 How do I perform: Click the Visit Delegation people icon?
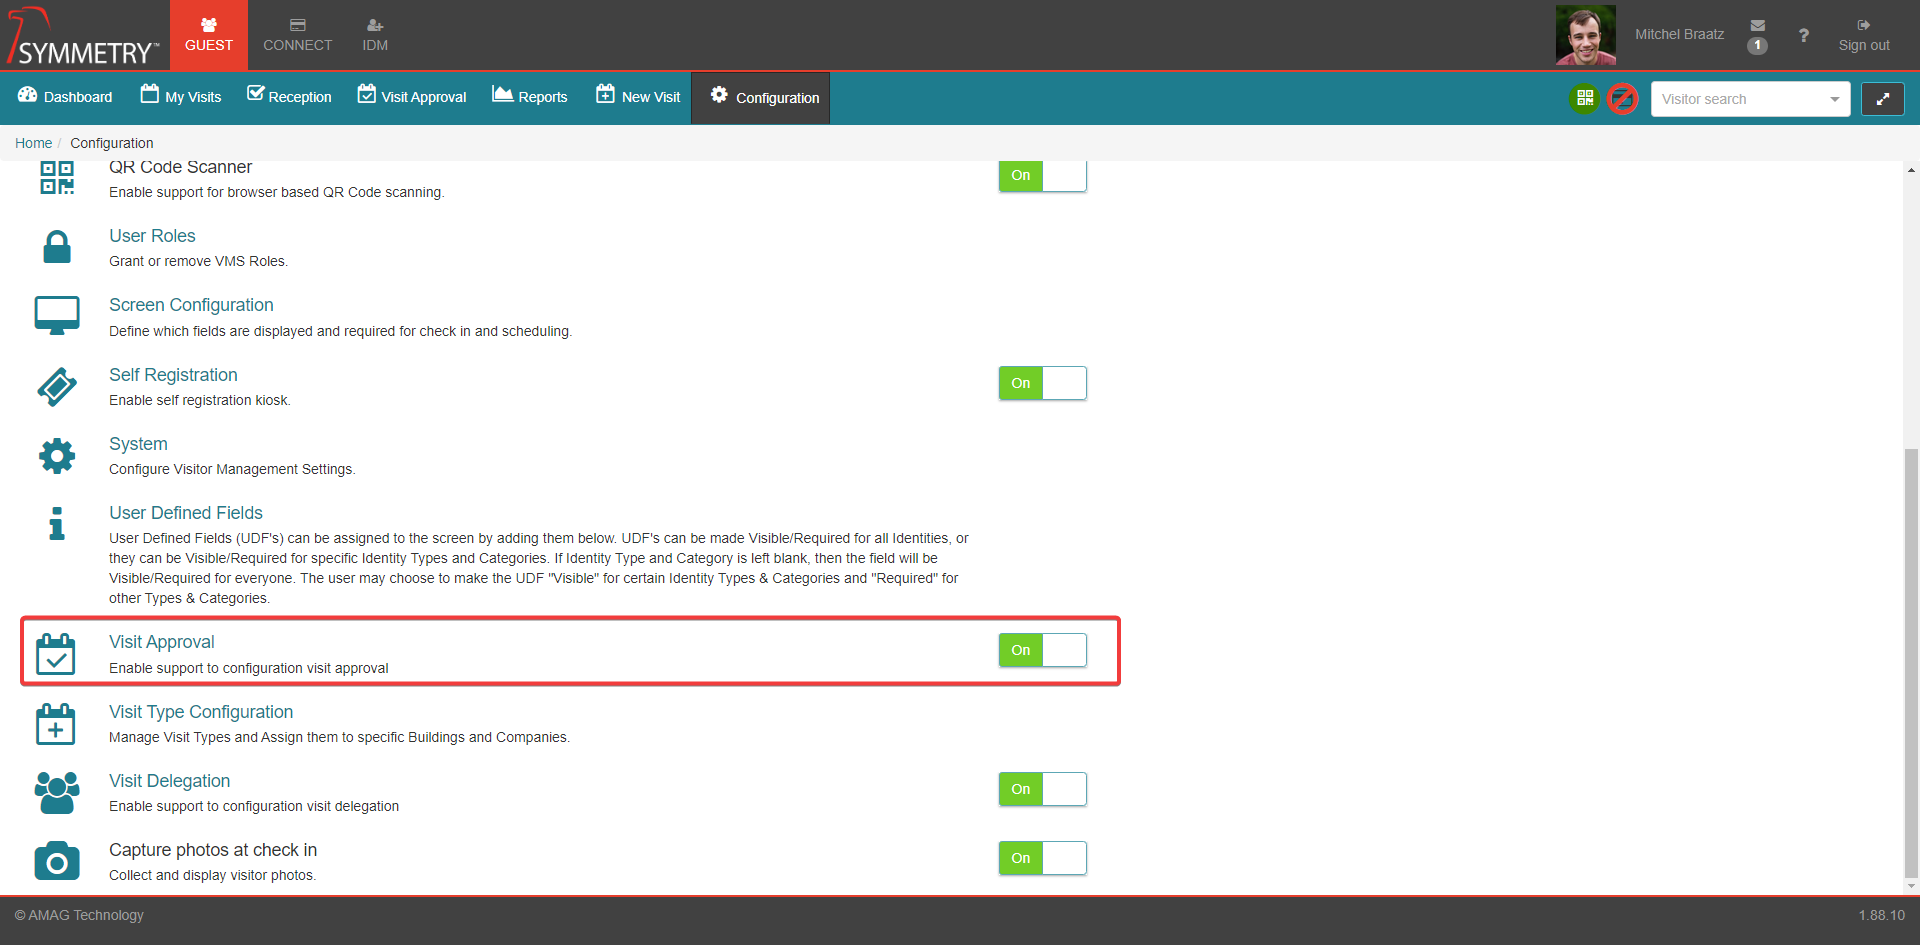57,793
